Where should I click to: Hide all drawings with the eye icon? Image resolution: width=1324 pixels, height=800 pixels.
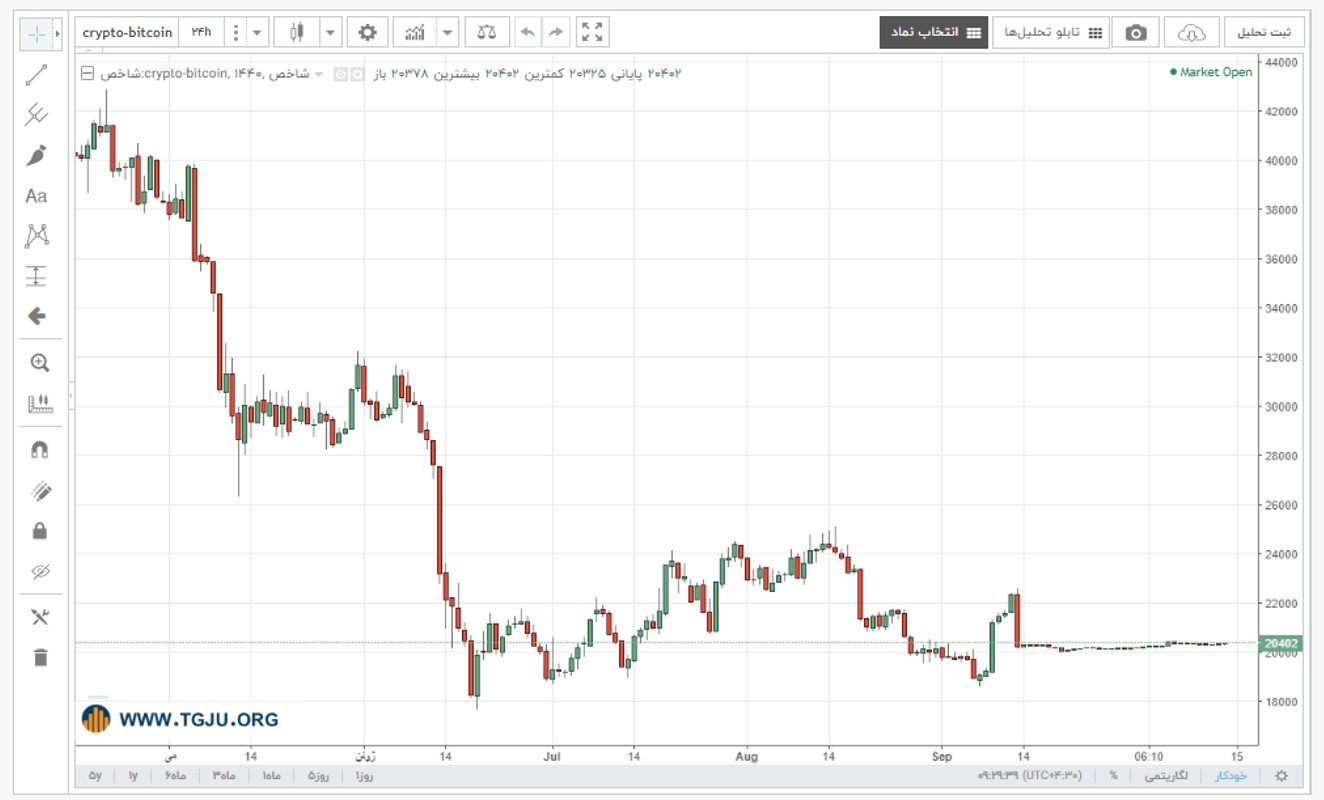click(40, 572)
